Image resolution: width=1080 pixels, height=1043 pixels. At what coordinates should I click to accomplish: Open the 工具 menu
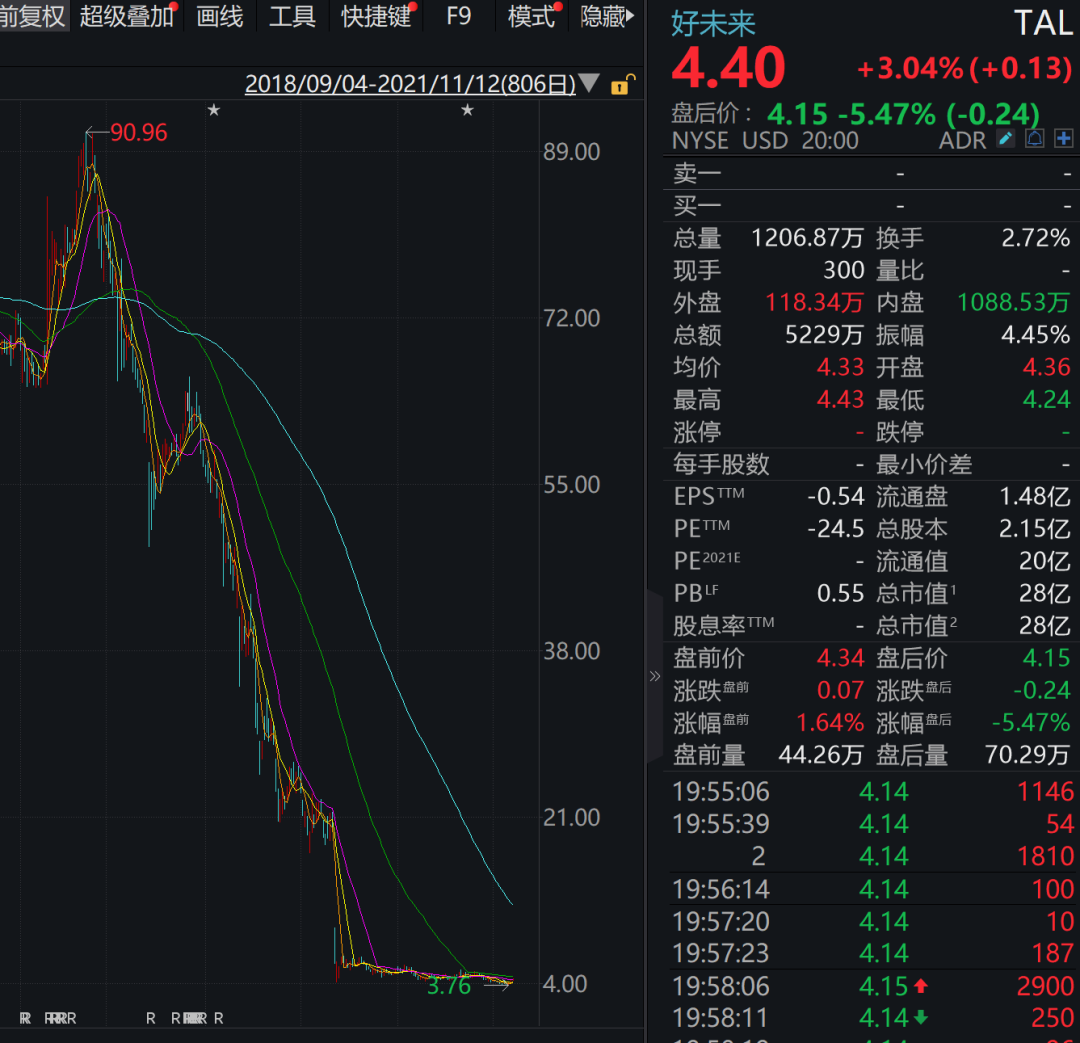coord(292,16)
